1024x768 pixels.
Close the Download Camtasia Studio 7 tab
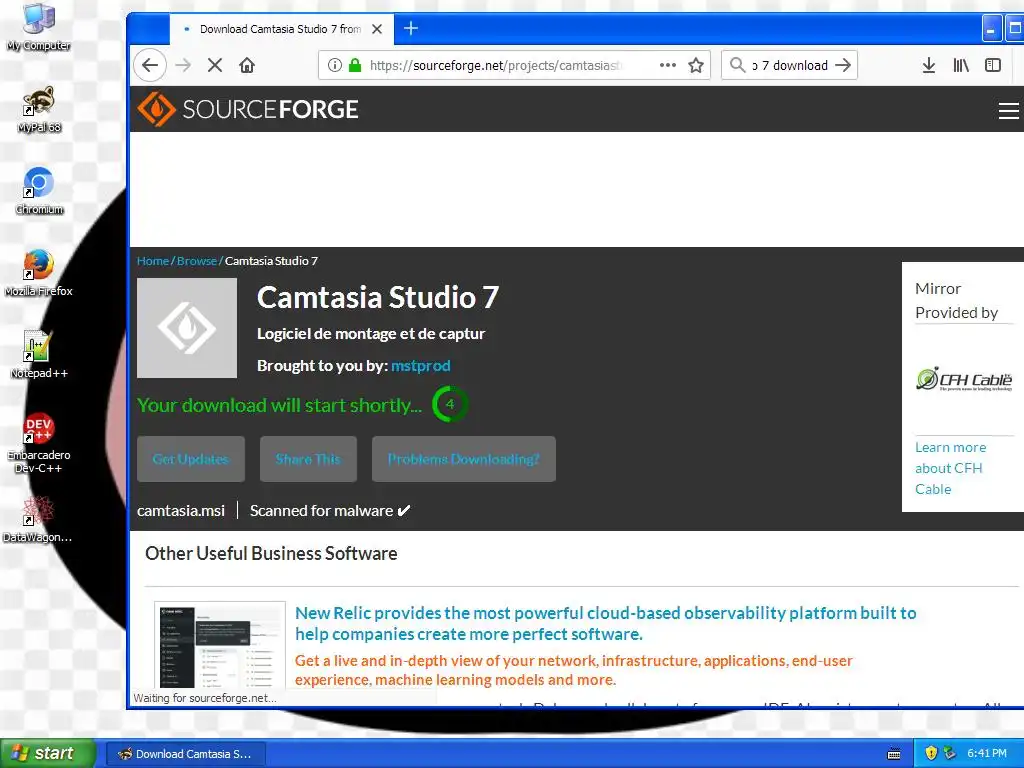tap(377, 29)
